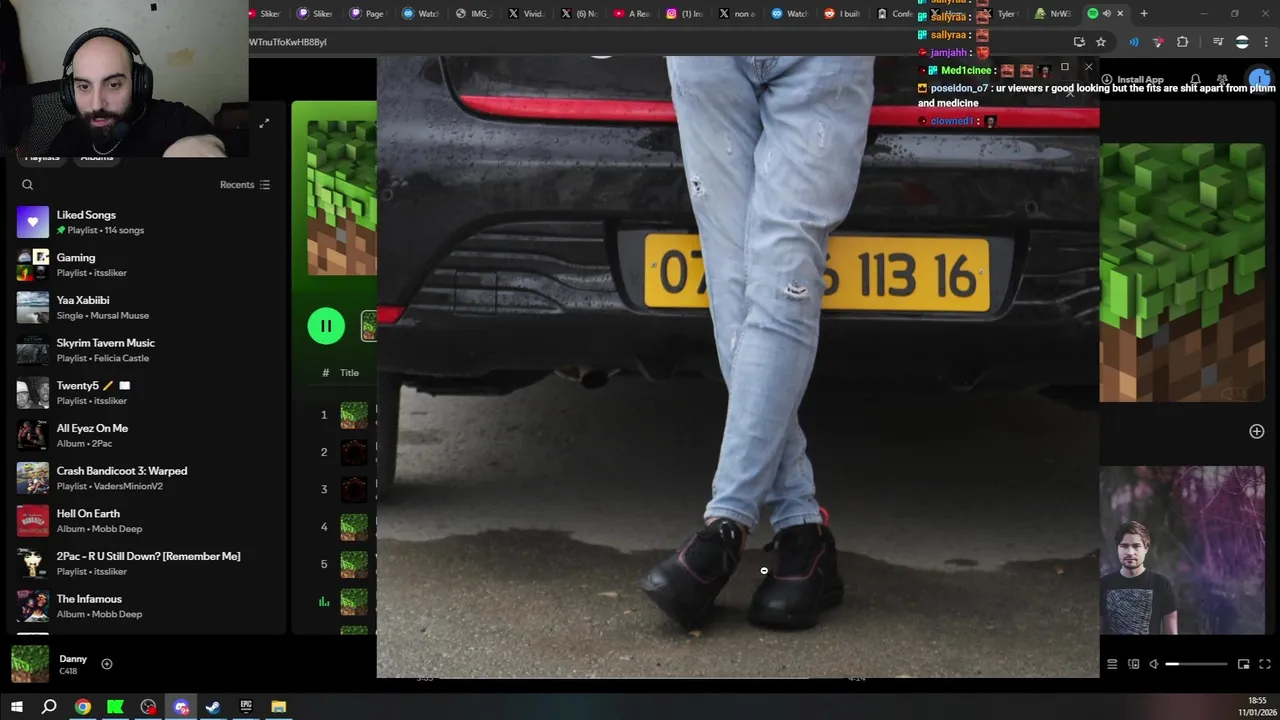Screen dimensions: 1280x720
Task: Open the Windows Start menu
Action: coord(16,707)
